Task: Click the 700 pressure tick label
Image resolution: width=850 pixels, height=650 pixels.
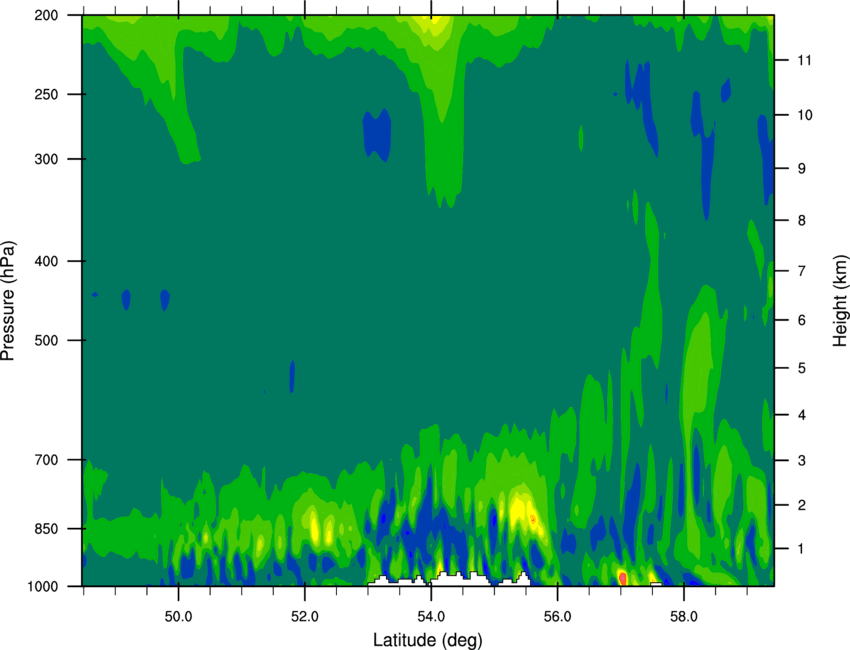Action: click(46, 460)
